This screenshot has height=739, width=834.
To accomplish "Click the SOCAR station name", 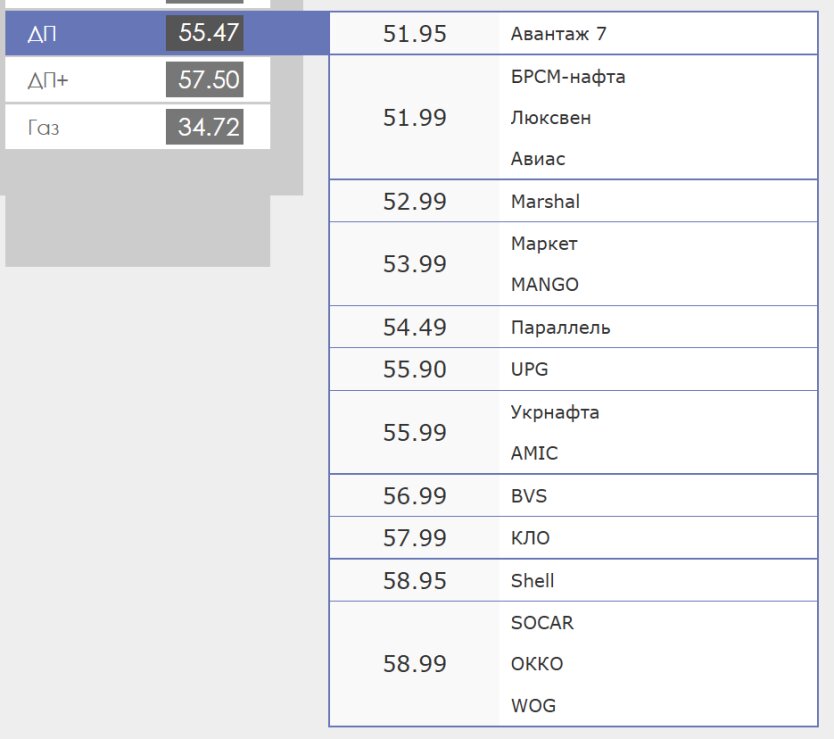I will click(x=542, y=622).
